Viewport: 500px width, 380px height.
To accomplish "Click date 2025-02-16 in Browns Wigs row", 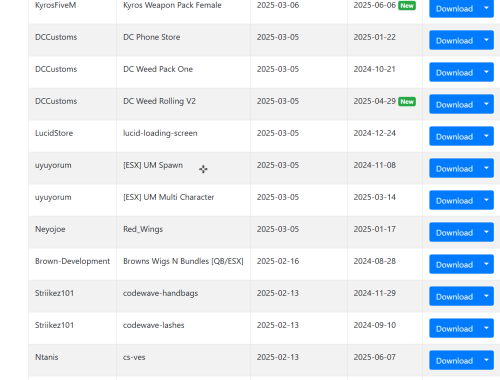I will (278, 261).
